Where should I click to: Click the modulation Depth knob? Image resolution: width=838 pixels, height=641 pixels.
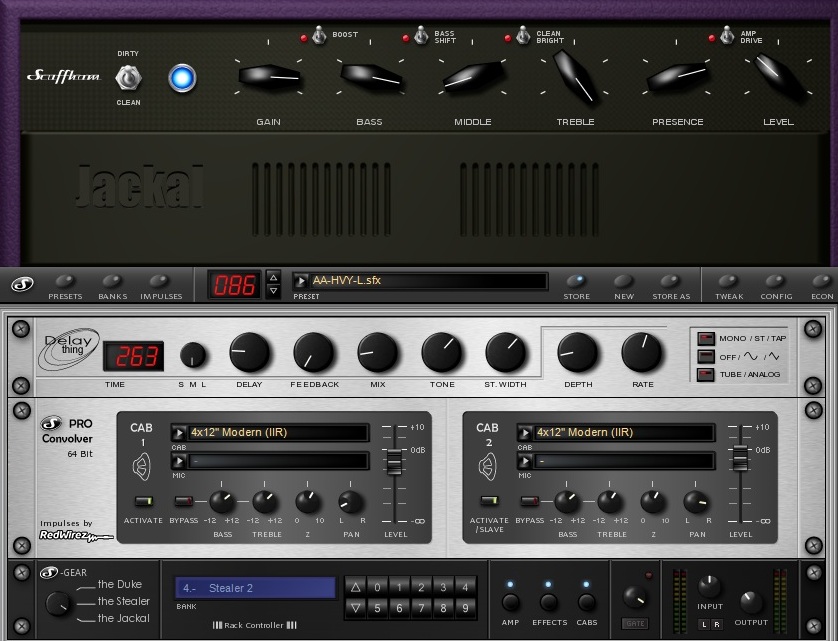tap(578, 353)
